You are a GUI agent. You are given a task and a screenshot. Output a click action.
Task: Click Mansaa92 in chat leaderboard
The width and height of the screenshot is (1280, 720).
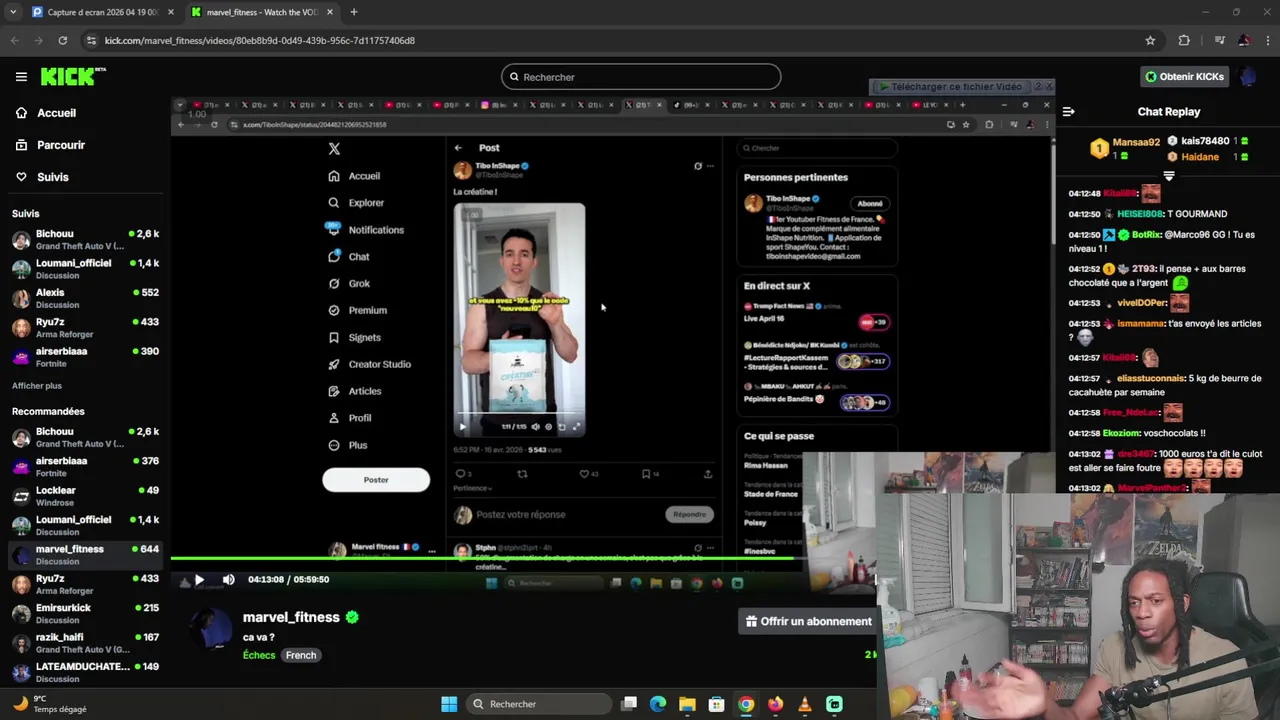pos(1136,142)
